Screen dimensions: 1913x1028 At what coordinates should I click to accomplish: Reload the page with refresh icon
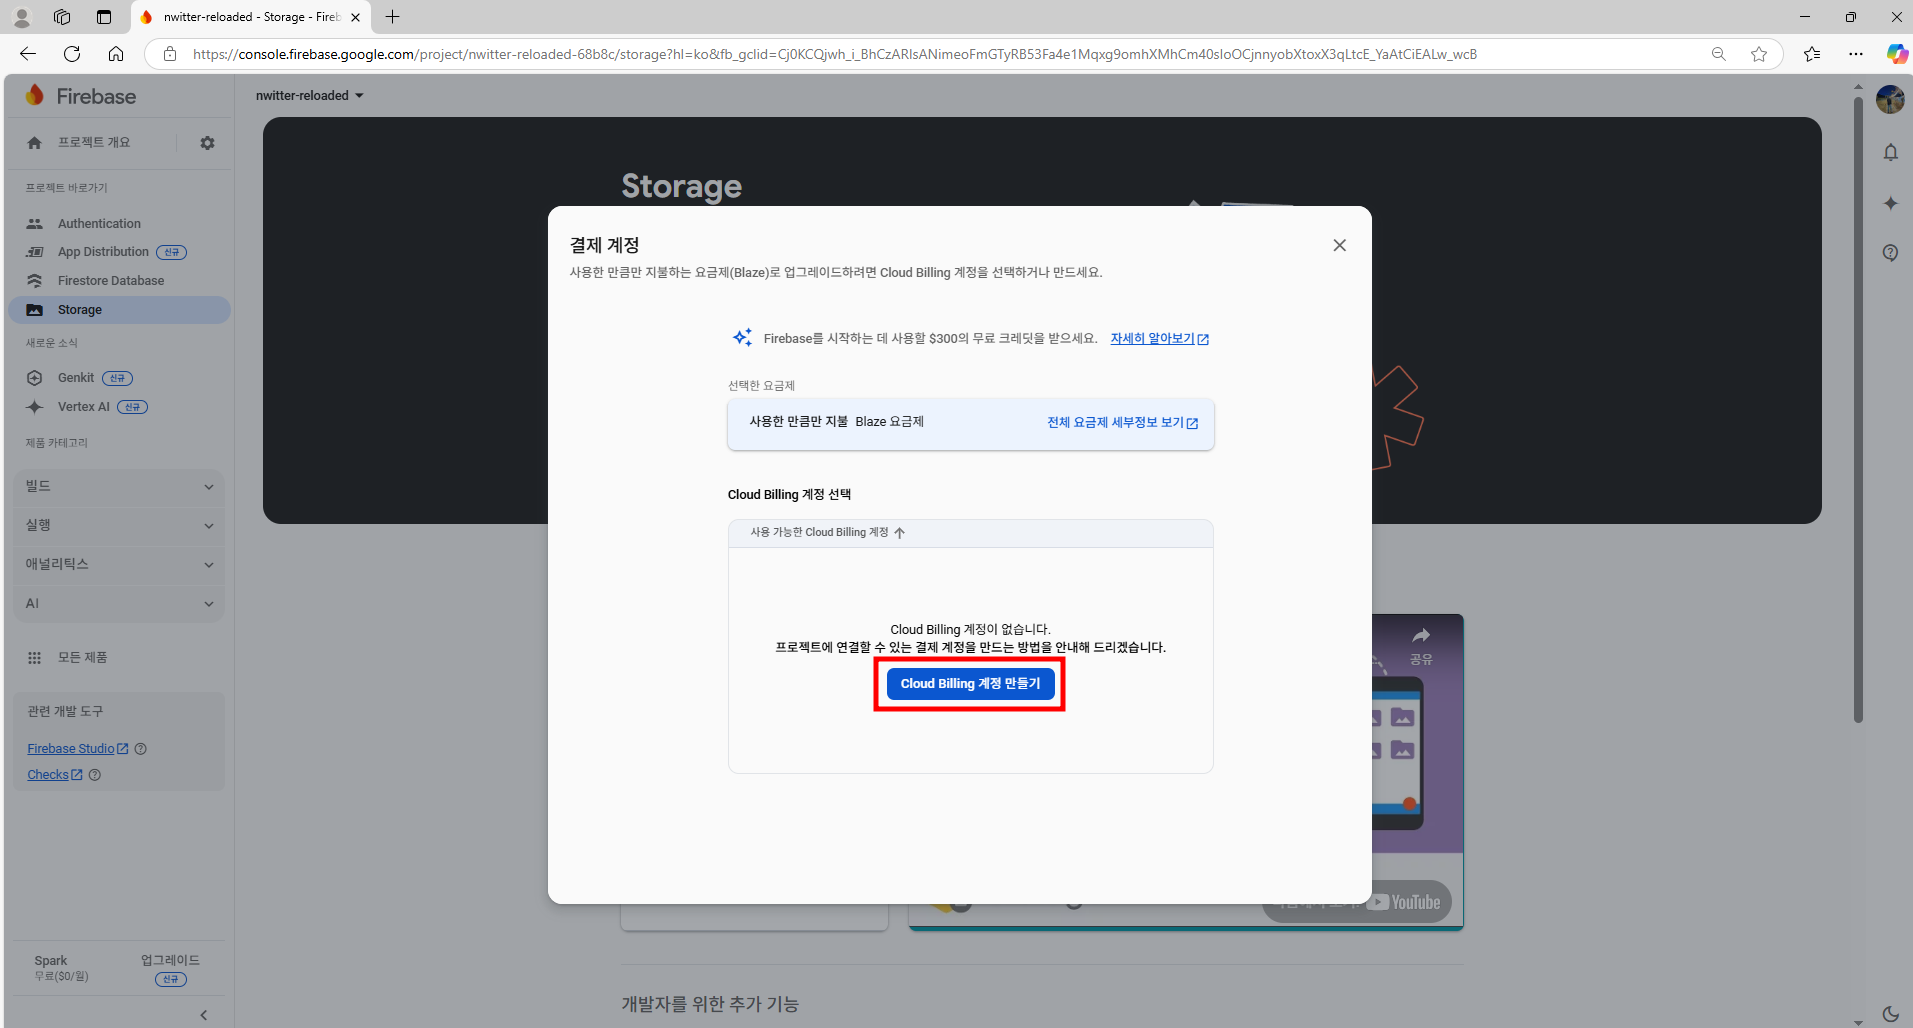[72, 54]
